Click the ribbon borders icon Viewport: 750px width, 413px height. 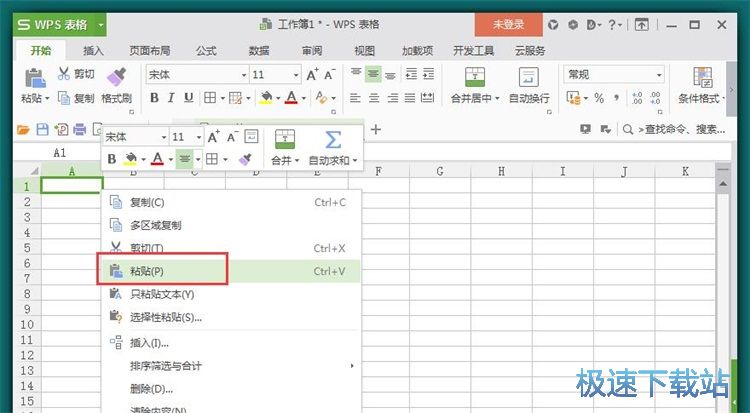click(210, 98)
